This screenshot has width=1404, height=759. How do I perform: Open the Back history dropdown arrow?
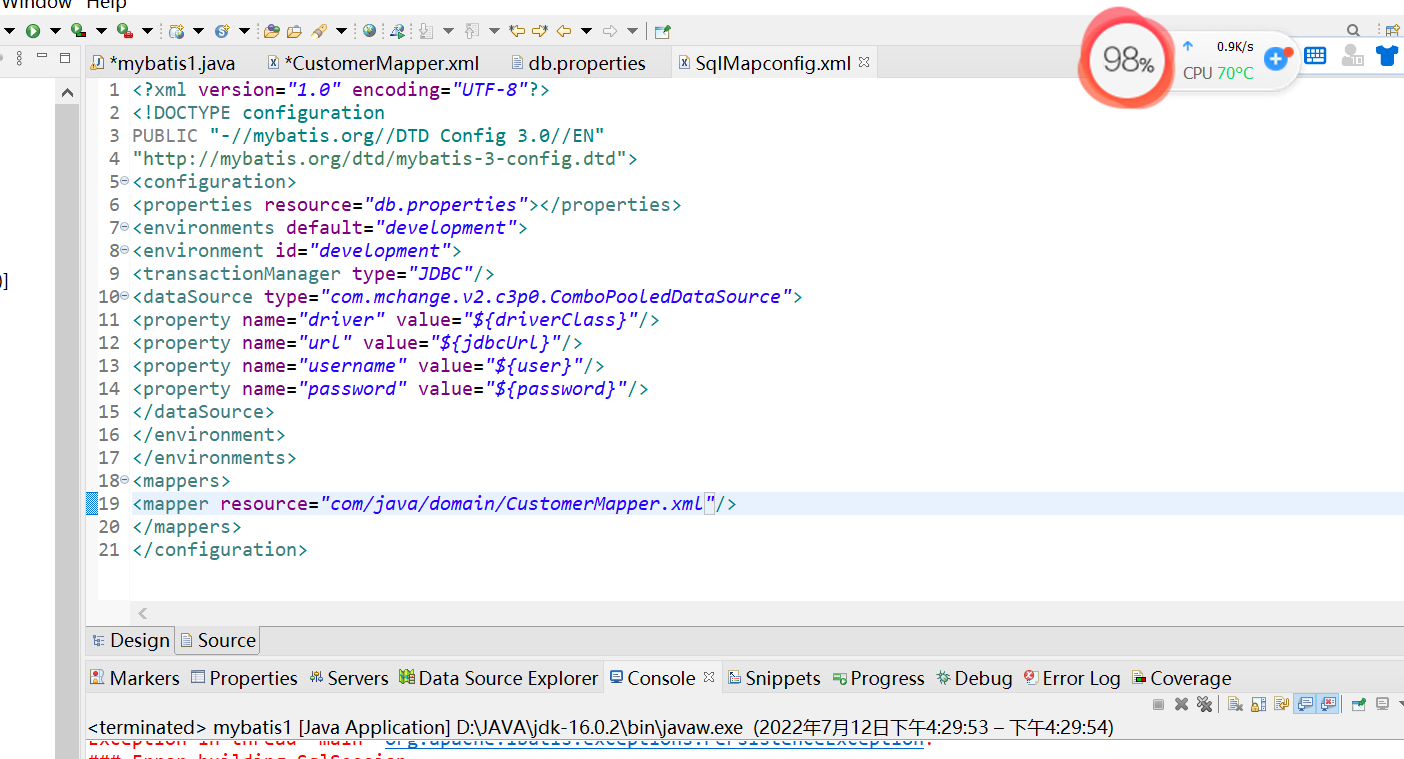(x=586, y=31)
